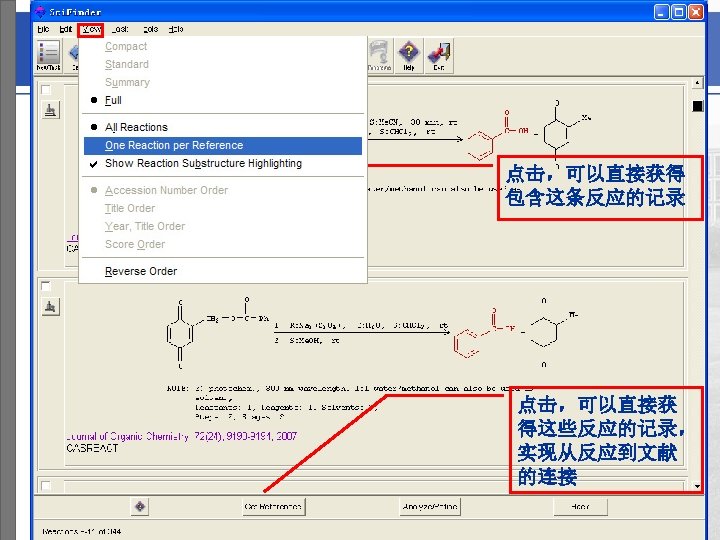Select the All Reactions option
720x540 pixels.
coord(223,127)
